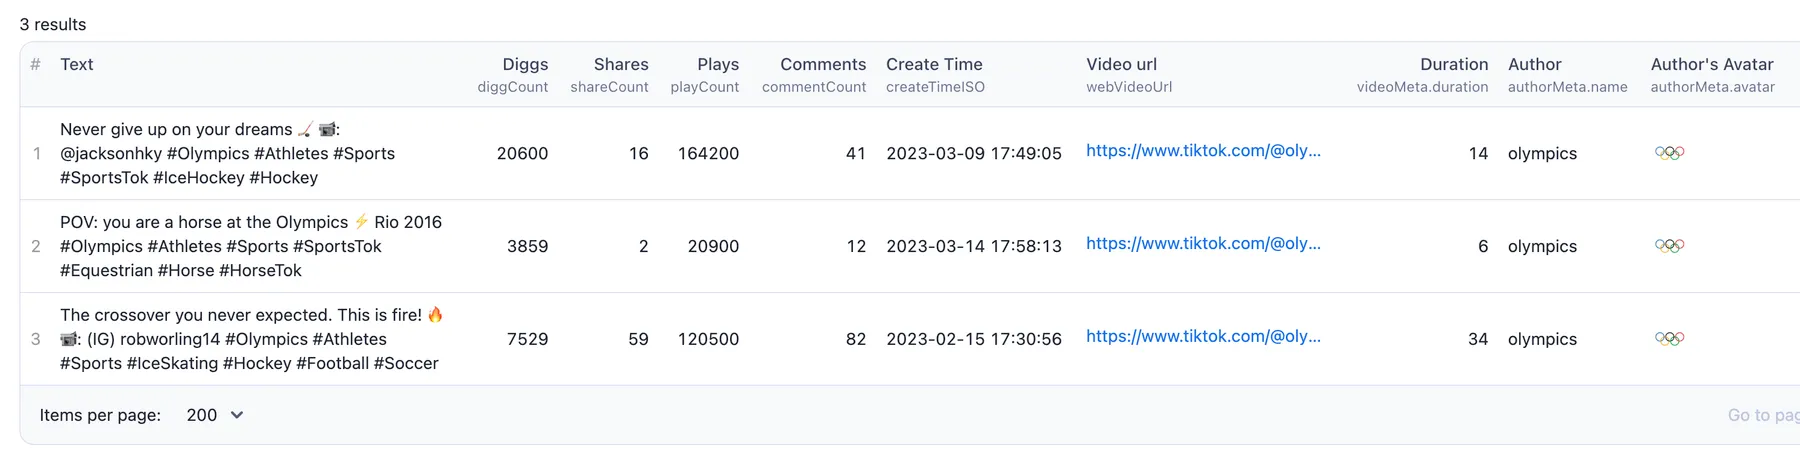Screen dimensions: 1800x456
Task: Open the TikTok video URL in row 2
Action: pos(1203,244)
